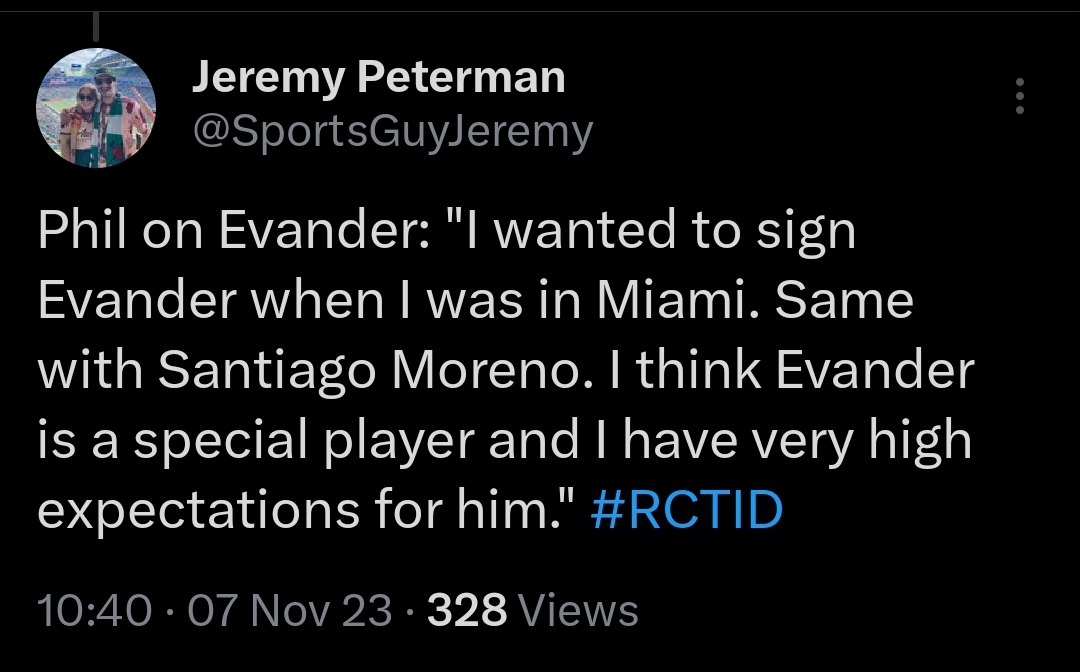The width and height of the screenshot is (1080, 672).
Task: Click the @SportsGuyJeremy handle
Action: (x=392, y=131)
